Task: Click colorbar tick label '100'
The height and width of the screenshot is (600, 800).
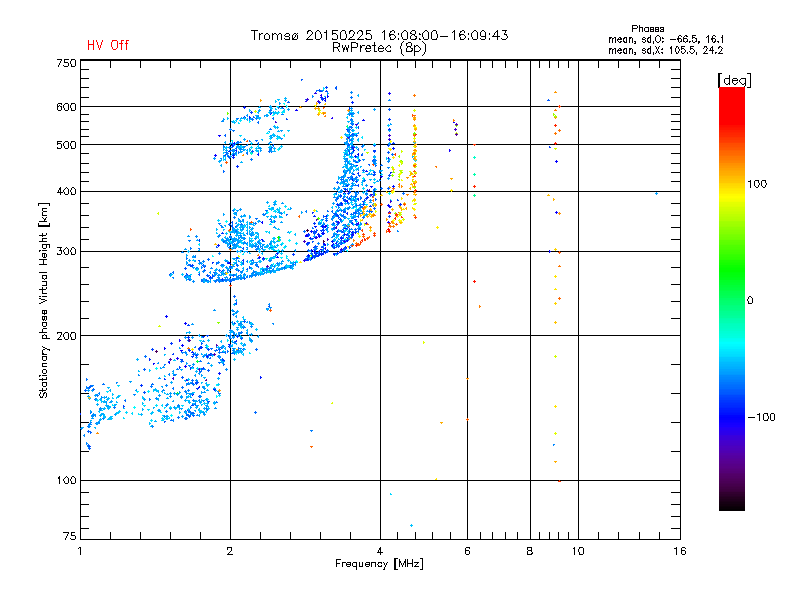Action: (757, 184)
